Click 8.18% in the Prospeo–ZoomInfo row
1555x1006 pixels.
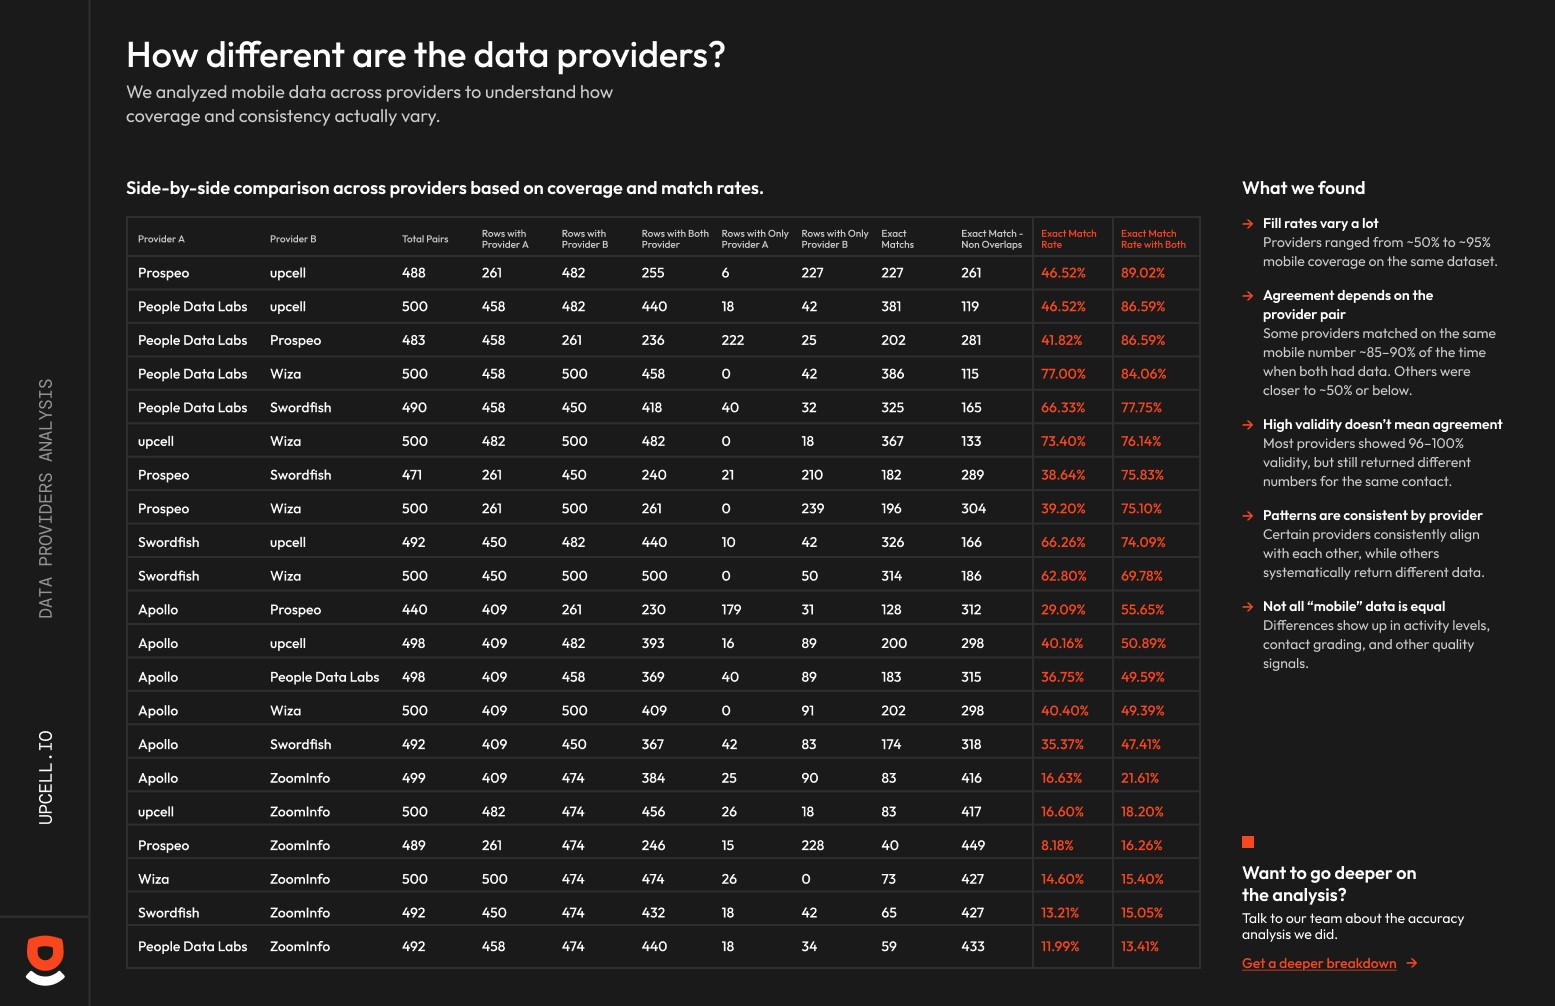point(1057,846)
